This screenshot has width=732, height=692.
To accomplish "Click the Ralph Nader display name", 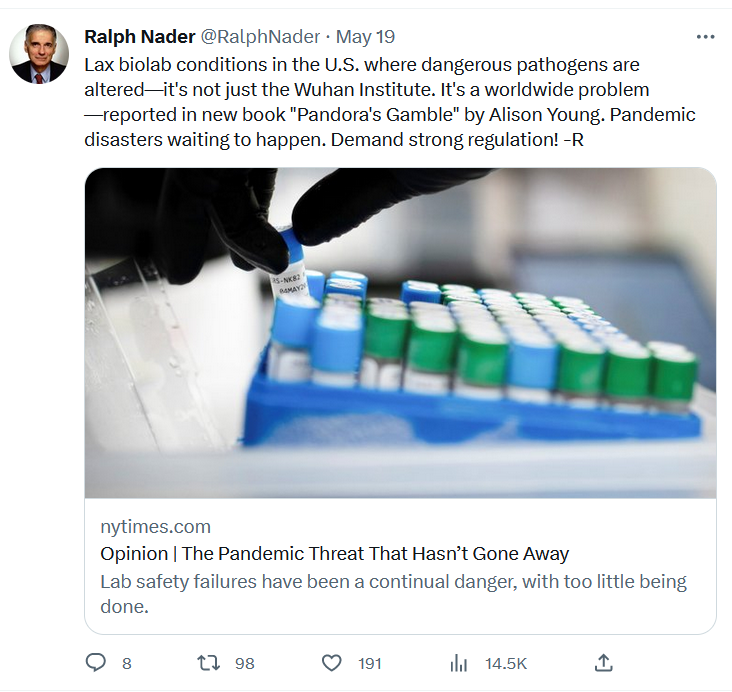I will [140, 37].
